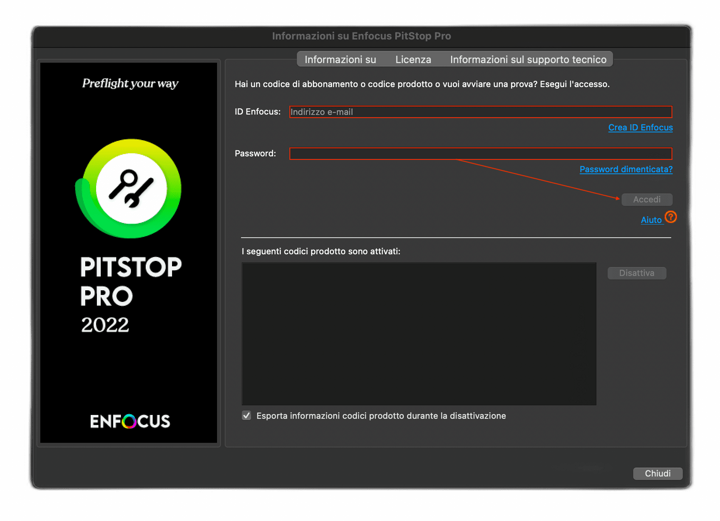This screenshot has width=720, height=521.
Task: Focus the ID Enfocus e-mail field
Action: (x=480, y=112)
